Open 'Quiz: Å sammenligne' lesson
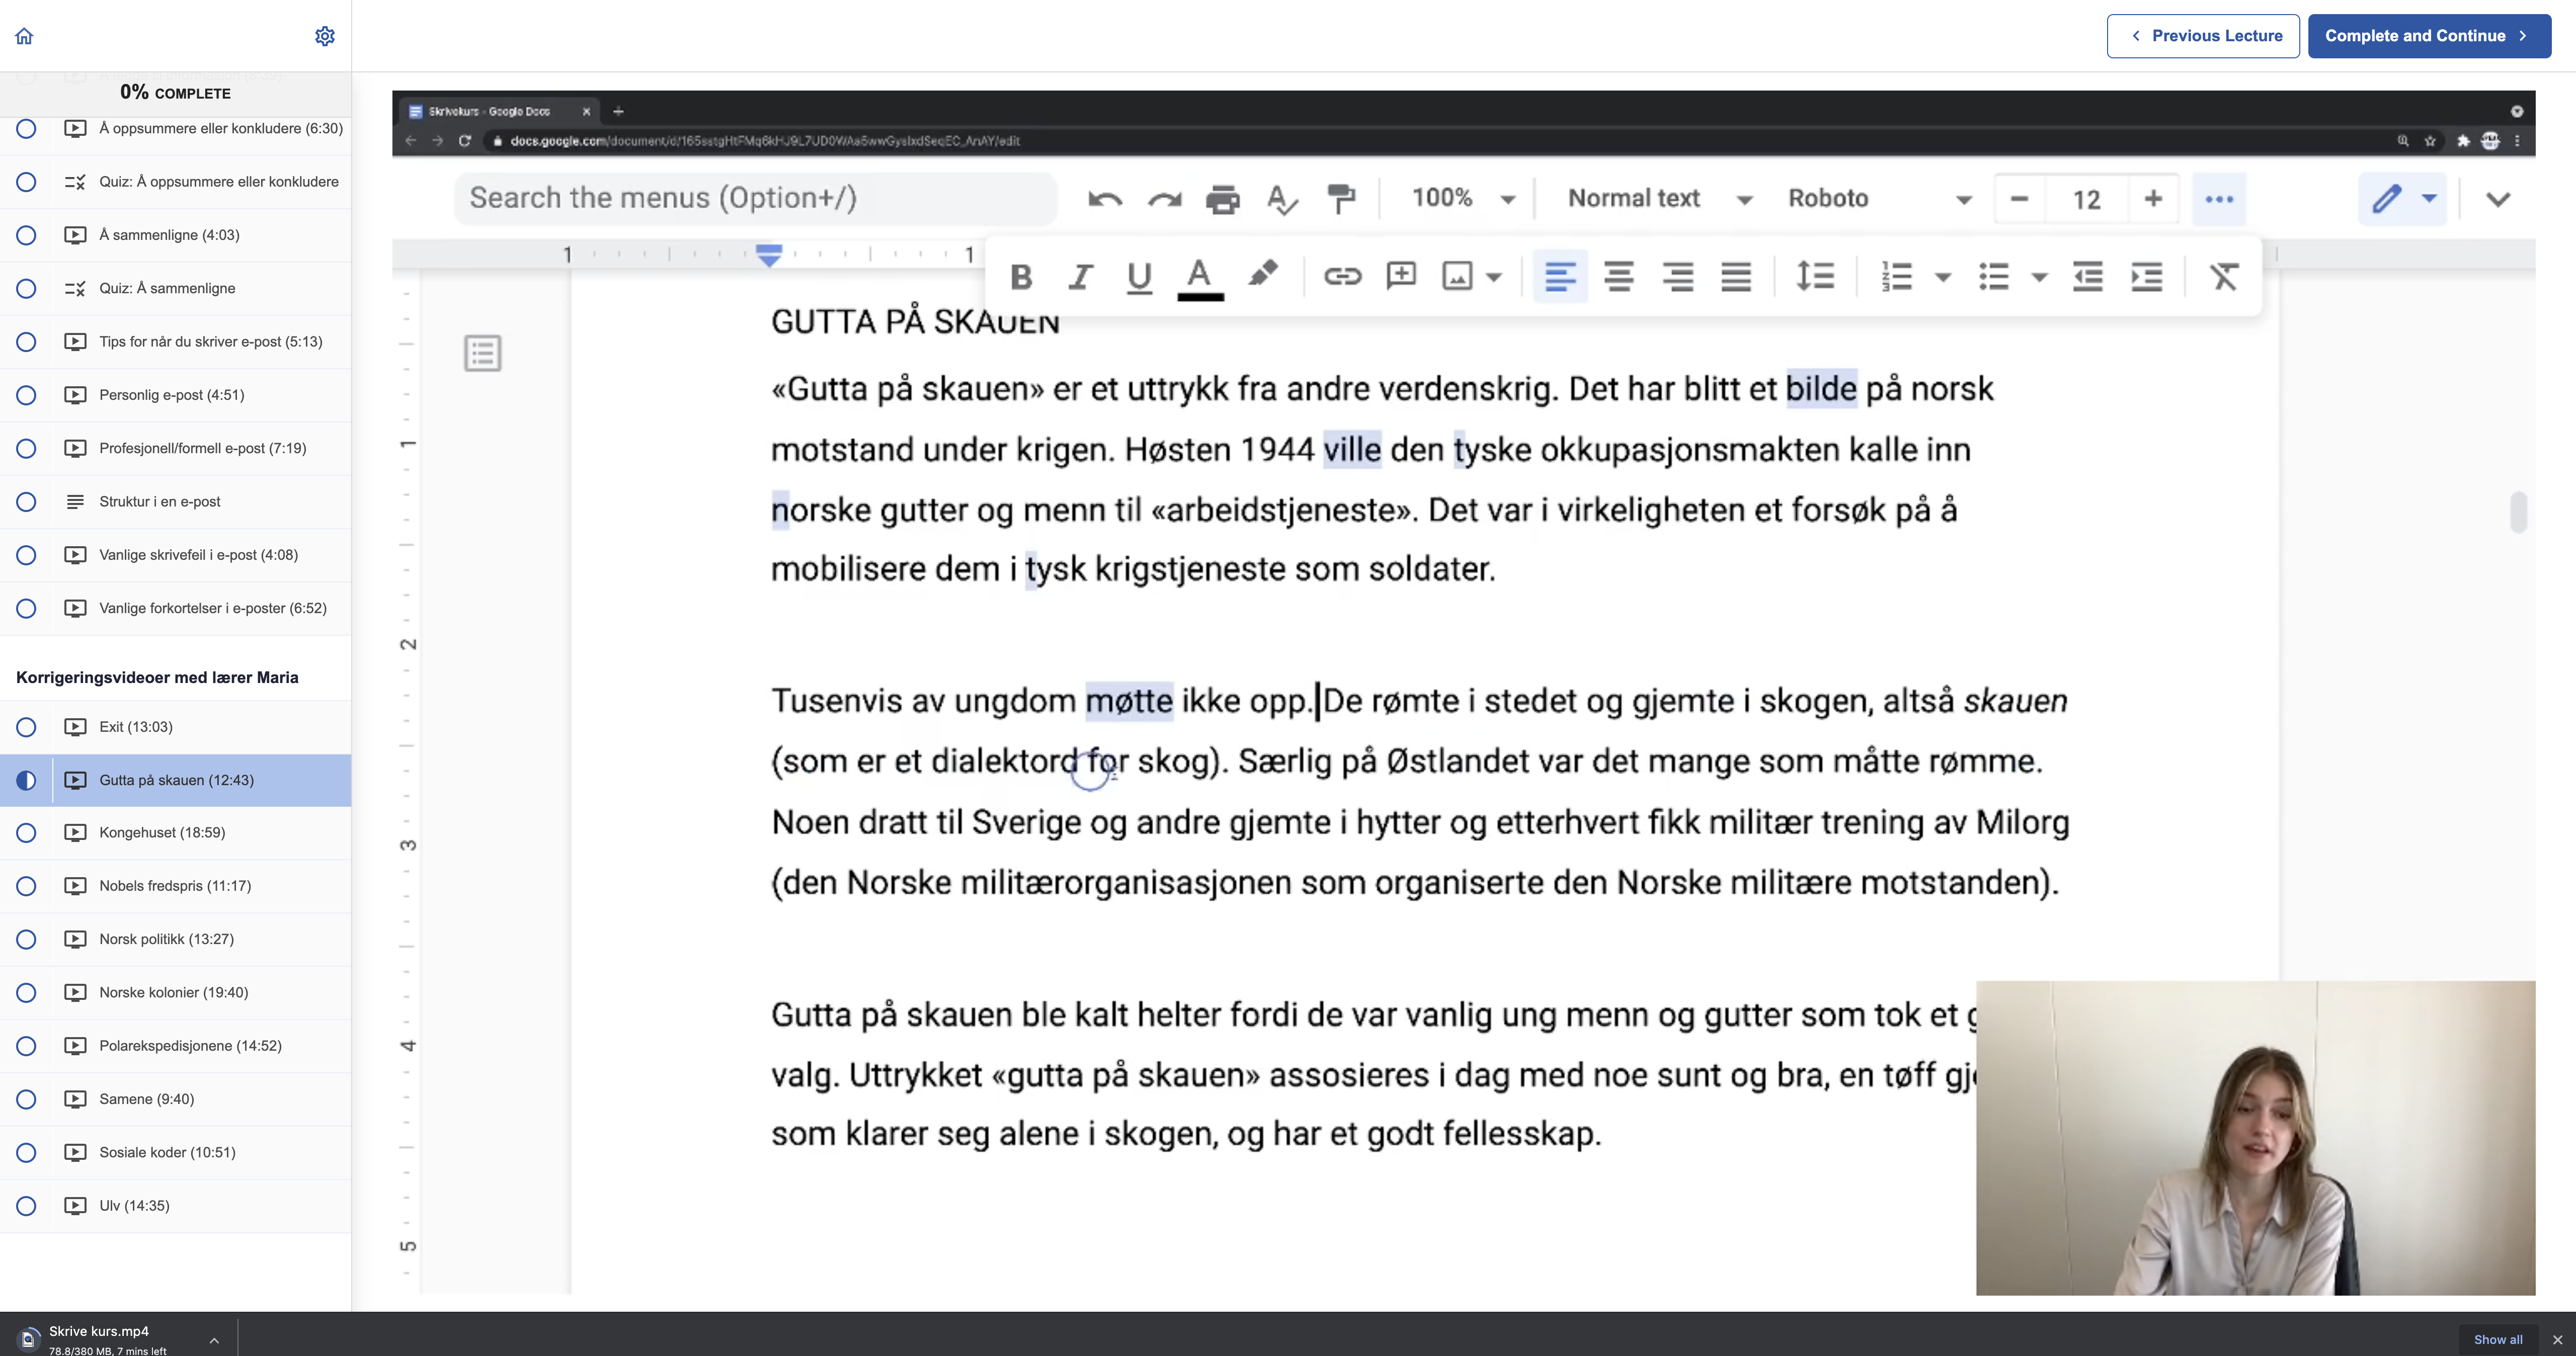This screenshot has height=1356, width=2576. coord(167,288)
